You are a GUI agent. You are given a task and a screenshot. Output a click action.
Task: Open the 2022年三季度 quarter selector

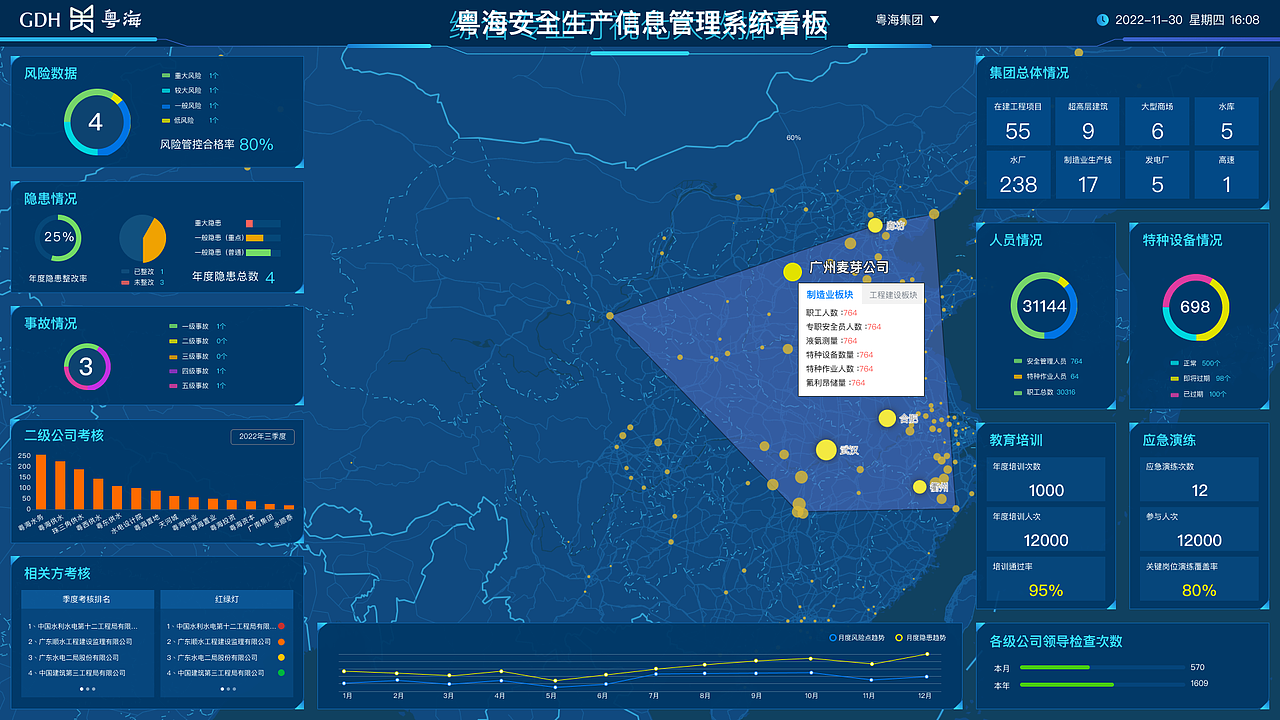point(262,436)
